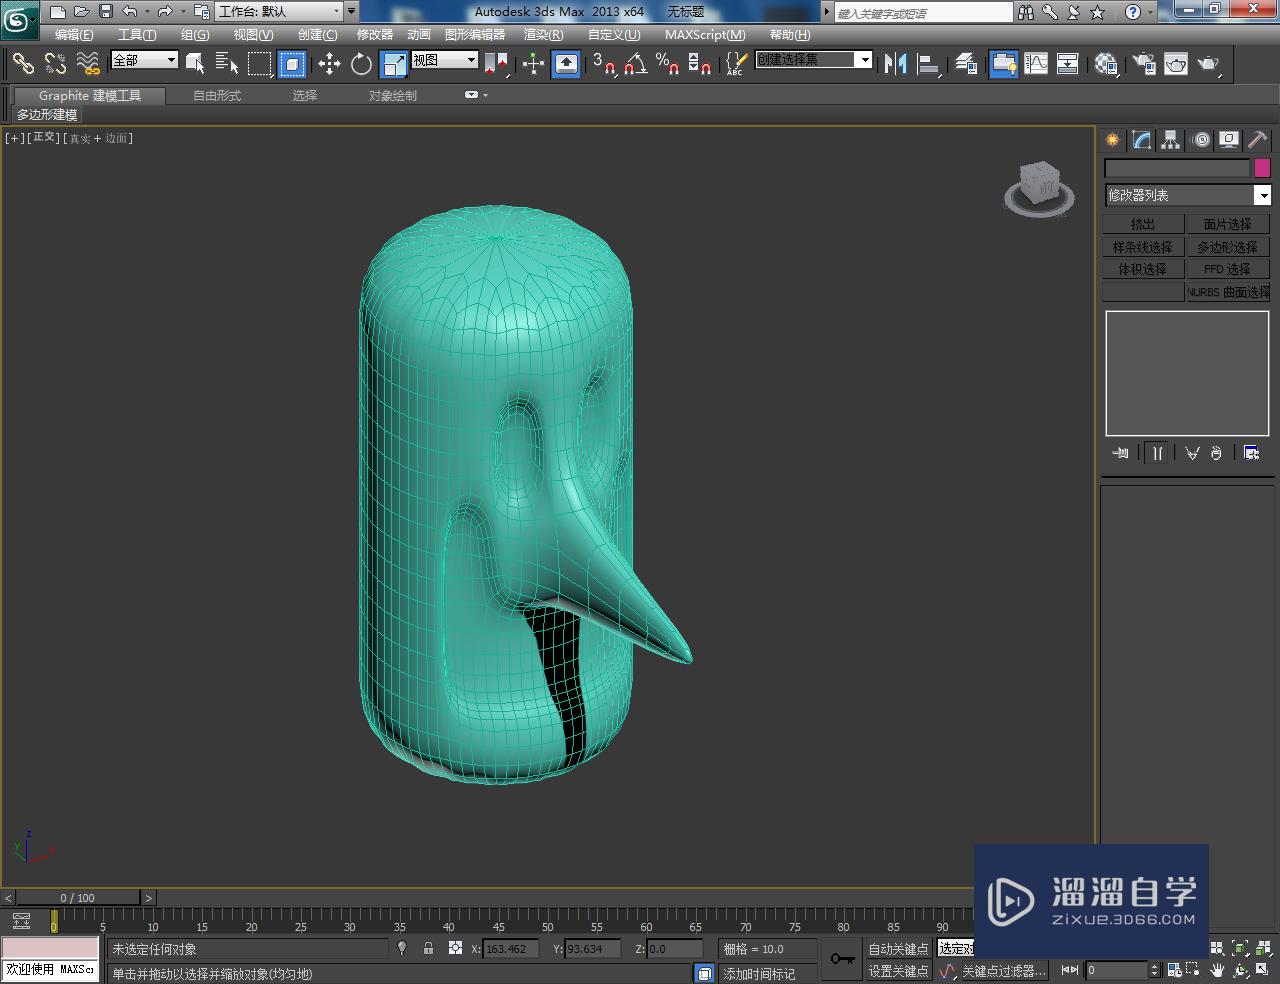Screen dimensions: 1280x984
Task: Open the MAXScript(M) menu
Action: point(705,34)
